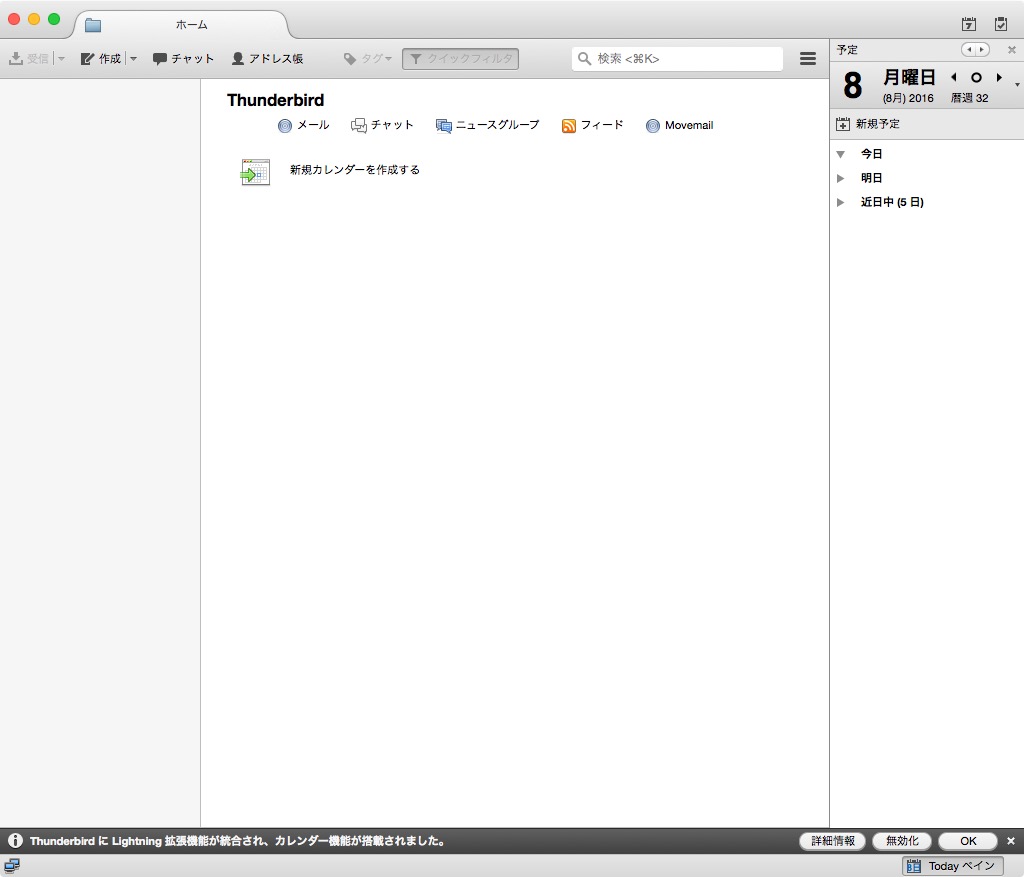Click the info icon in notification bar
This screenshot has height=877, width=1024.
click(x=15, y=840)
